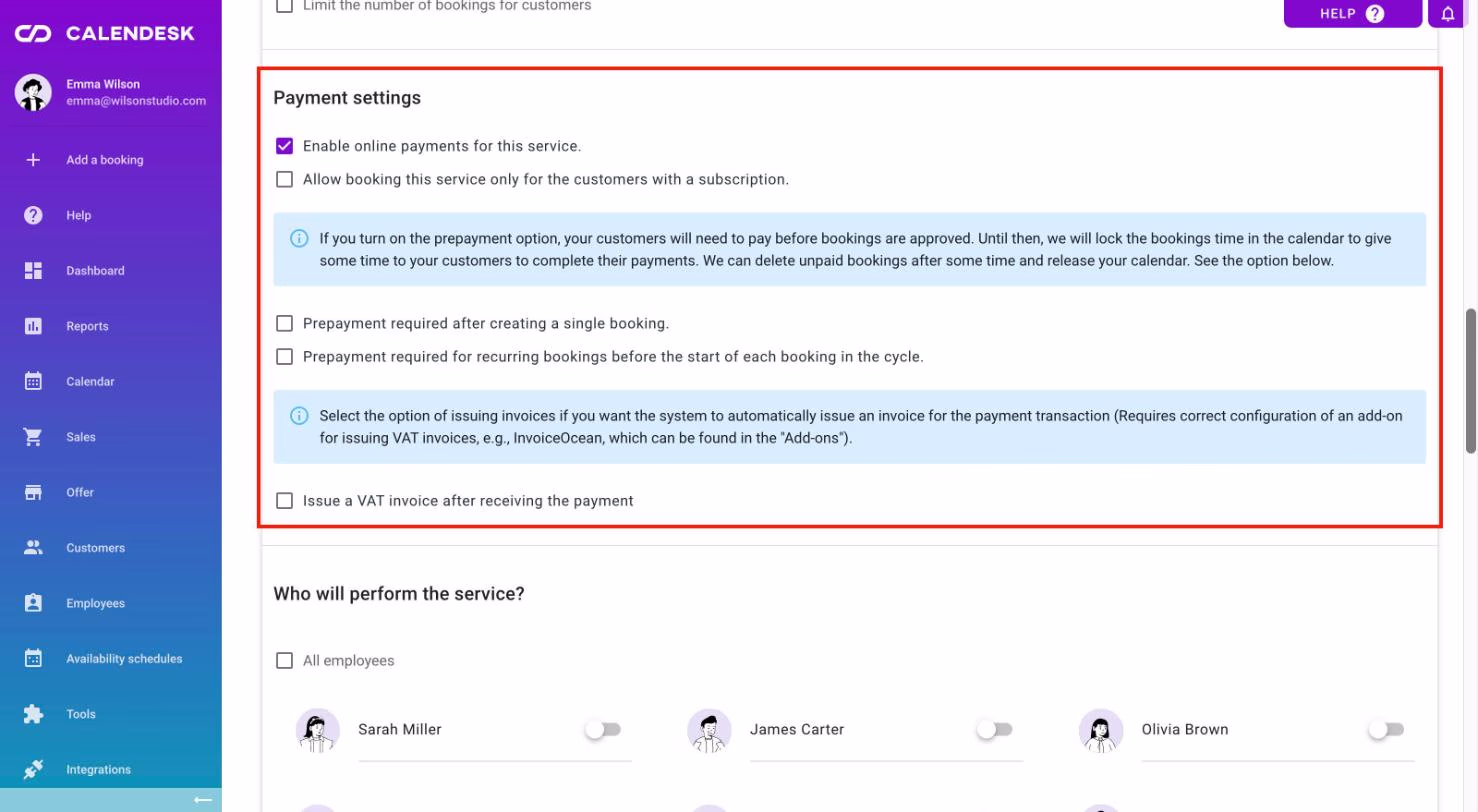
Task: Click the Payment settings heading
Action: pyautogui.click(x=347, y=98)
